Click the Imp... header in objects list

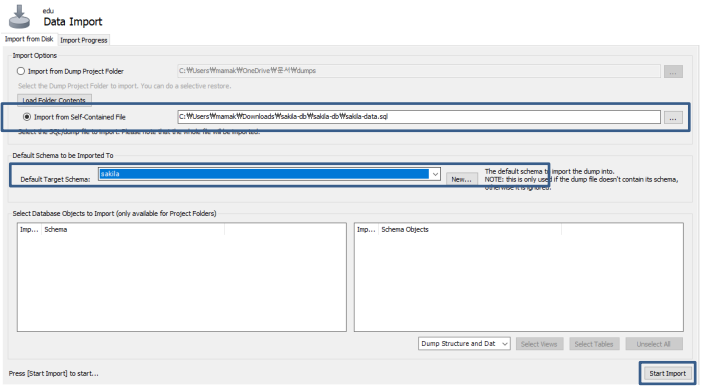[x=366, y=229]
